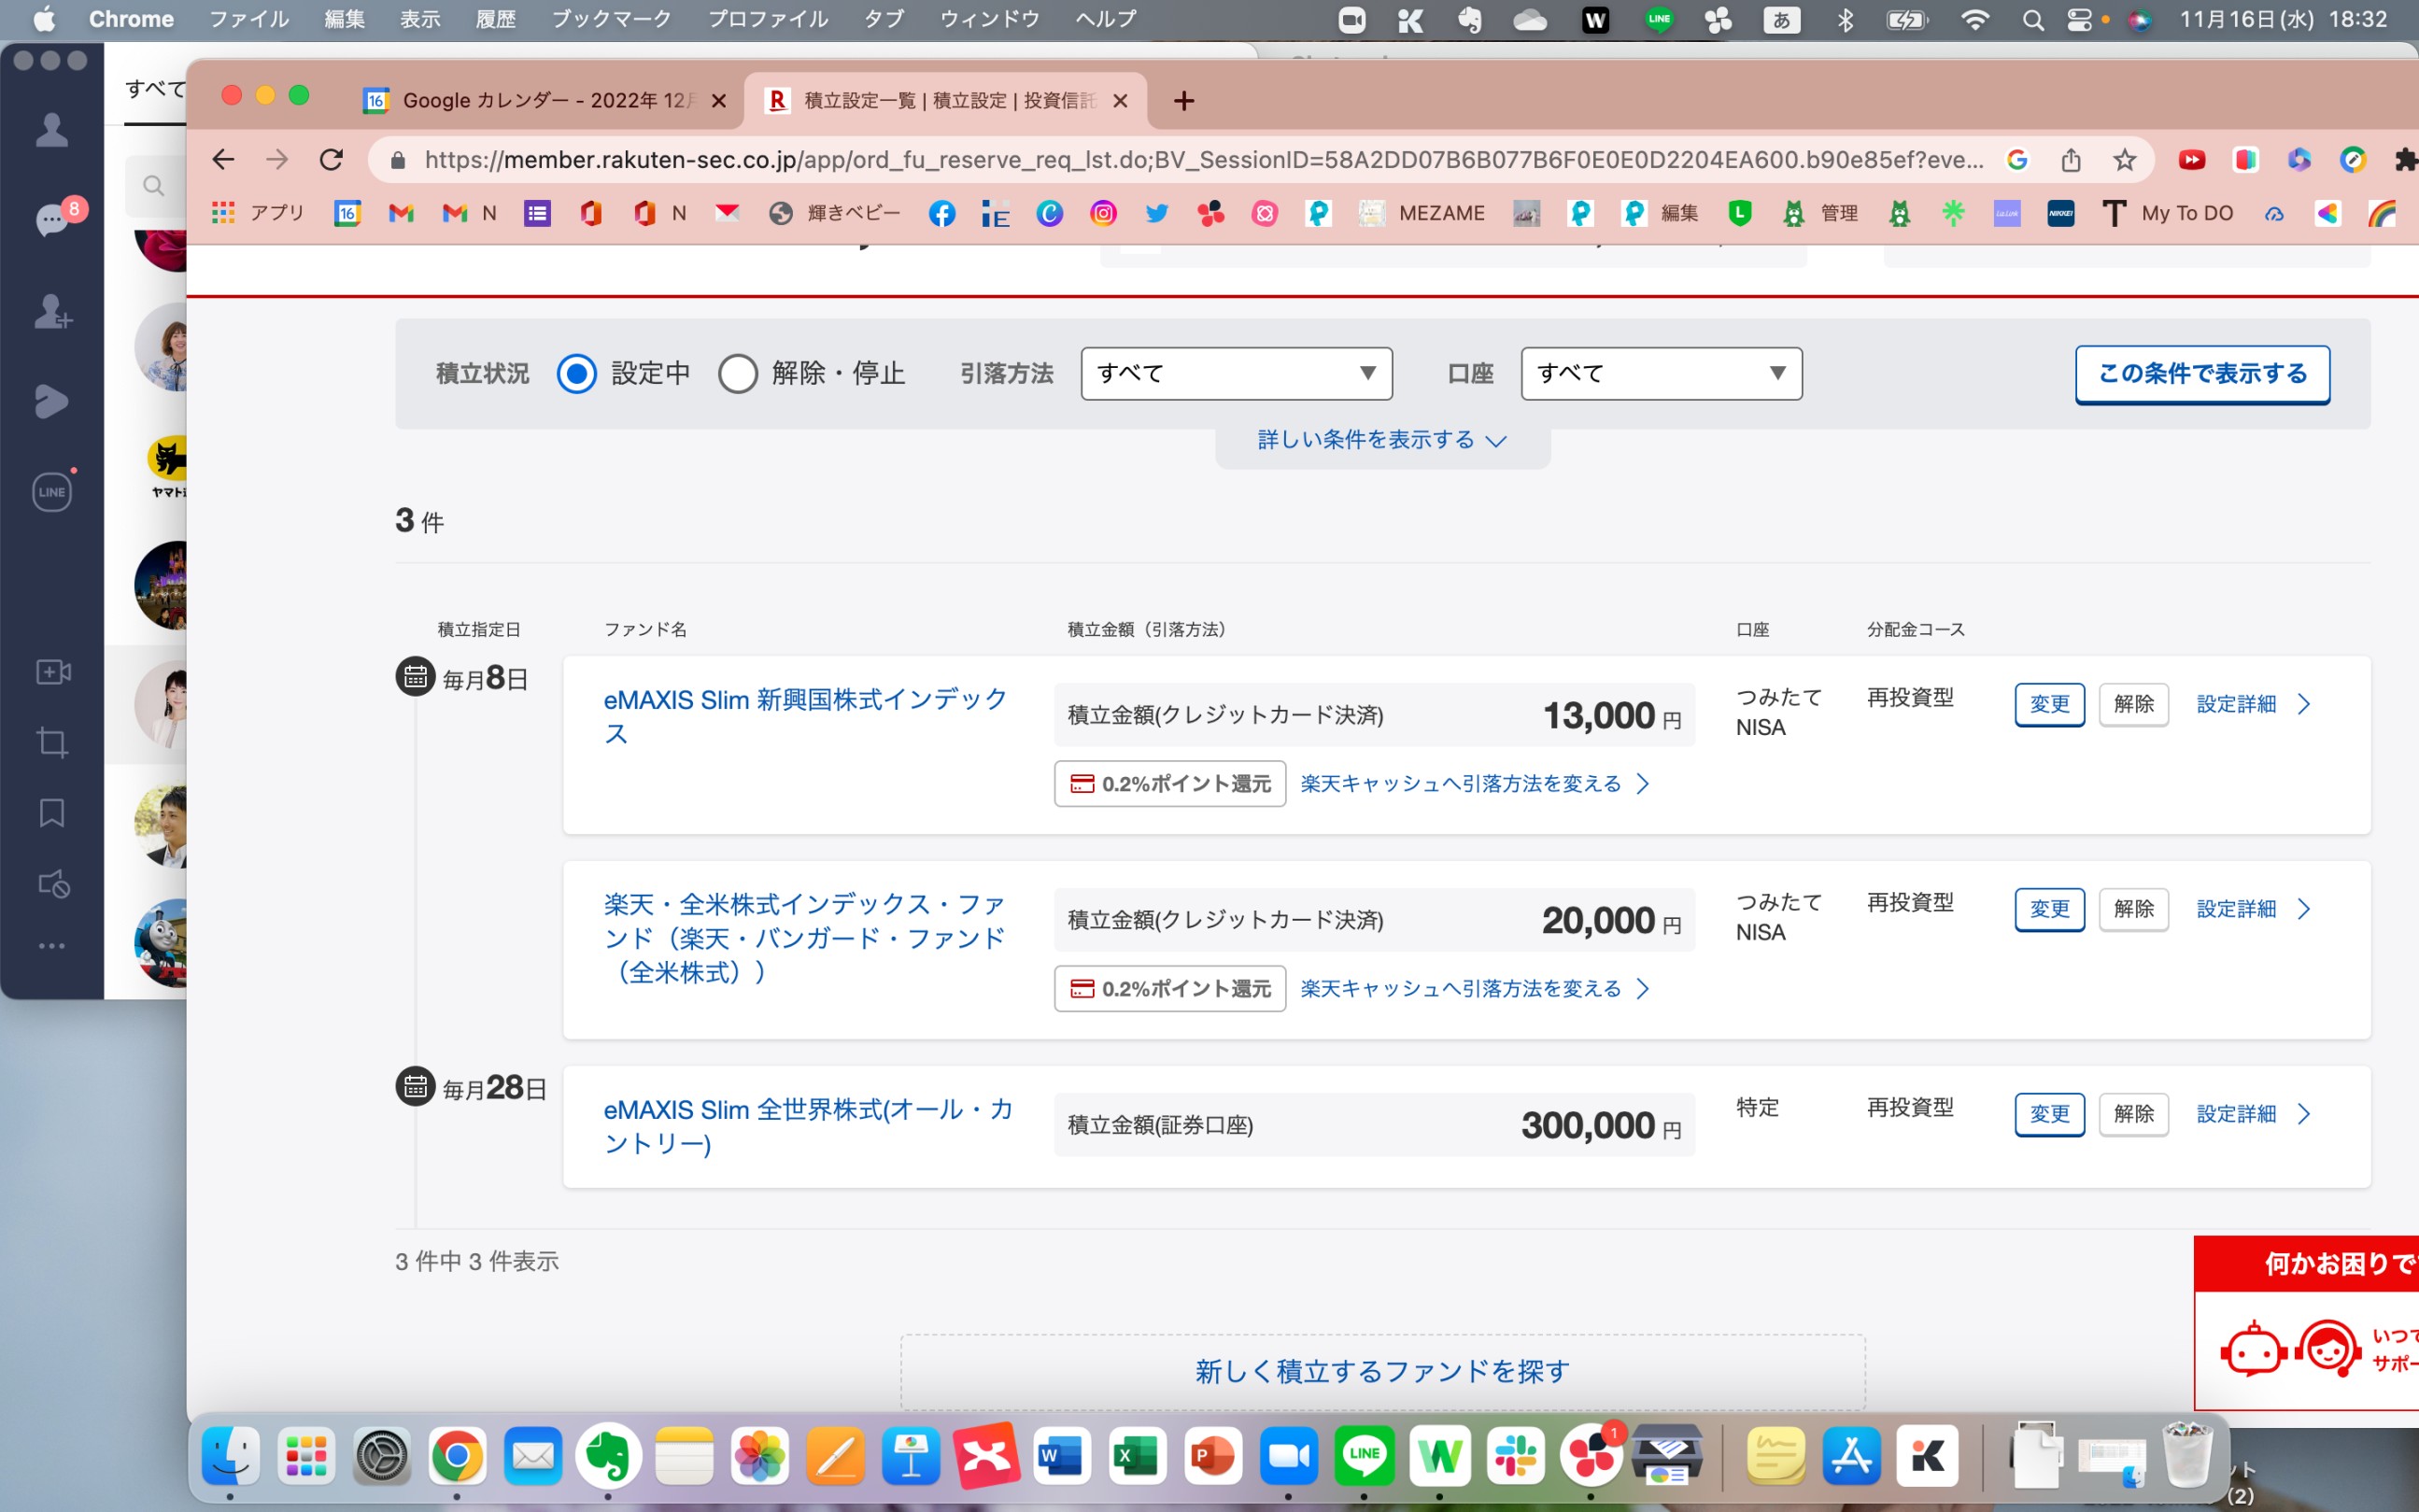Open 設定詳細 for the 20,000円 fund

pyautogui.click(x=2253, y=909)
